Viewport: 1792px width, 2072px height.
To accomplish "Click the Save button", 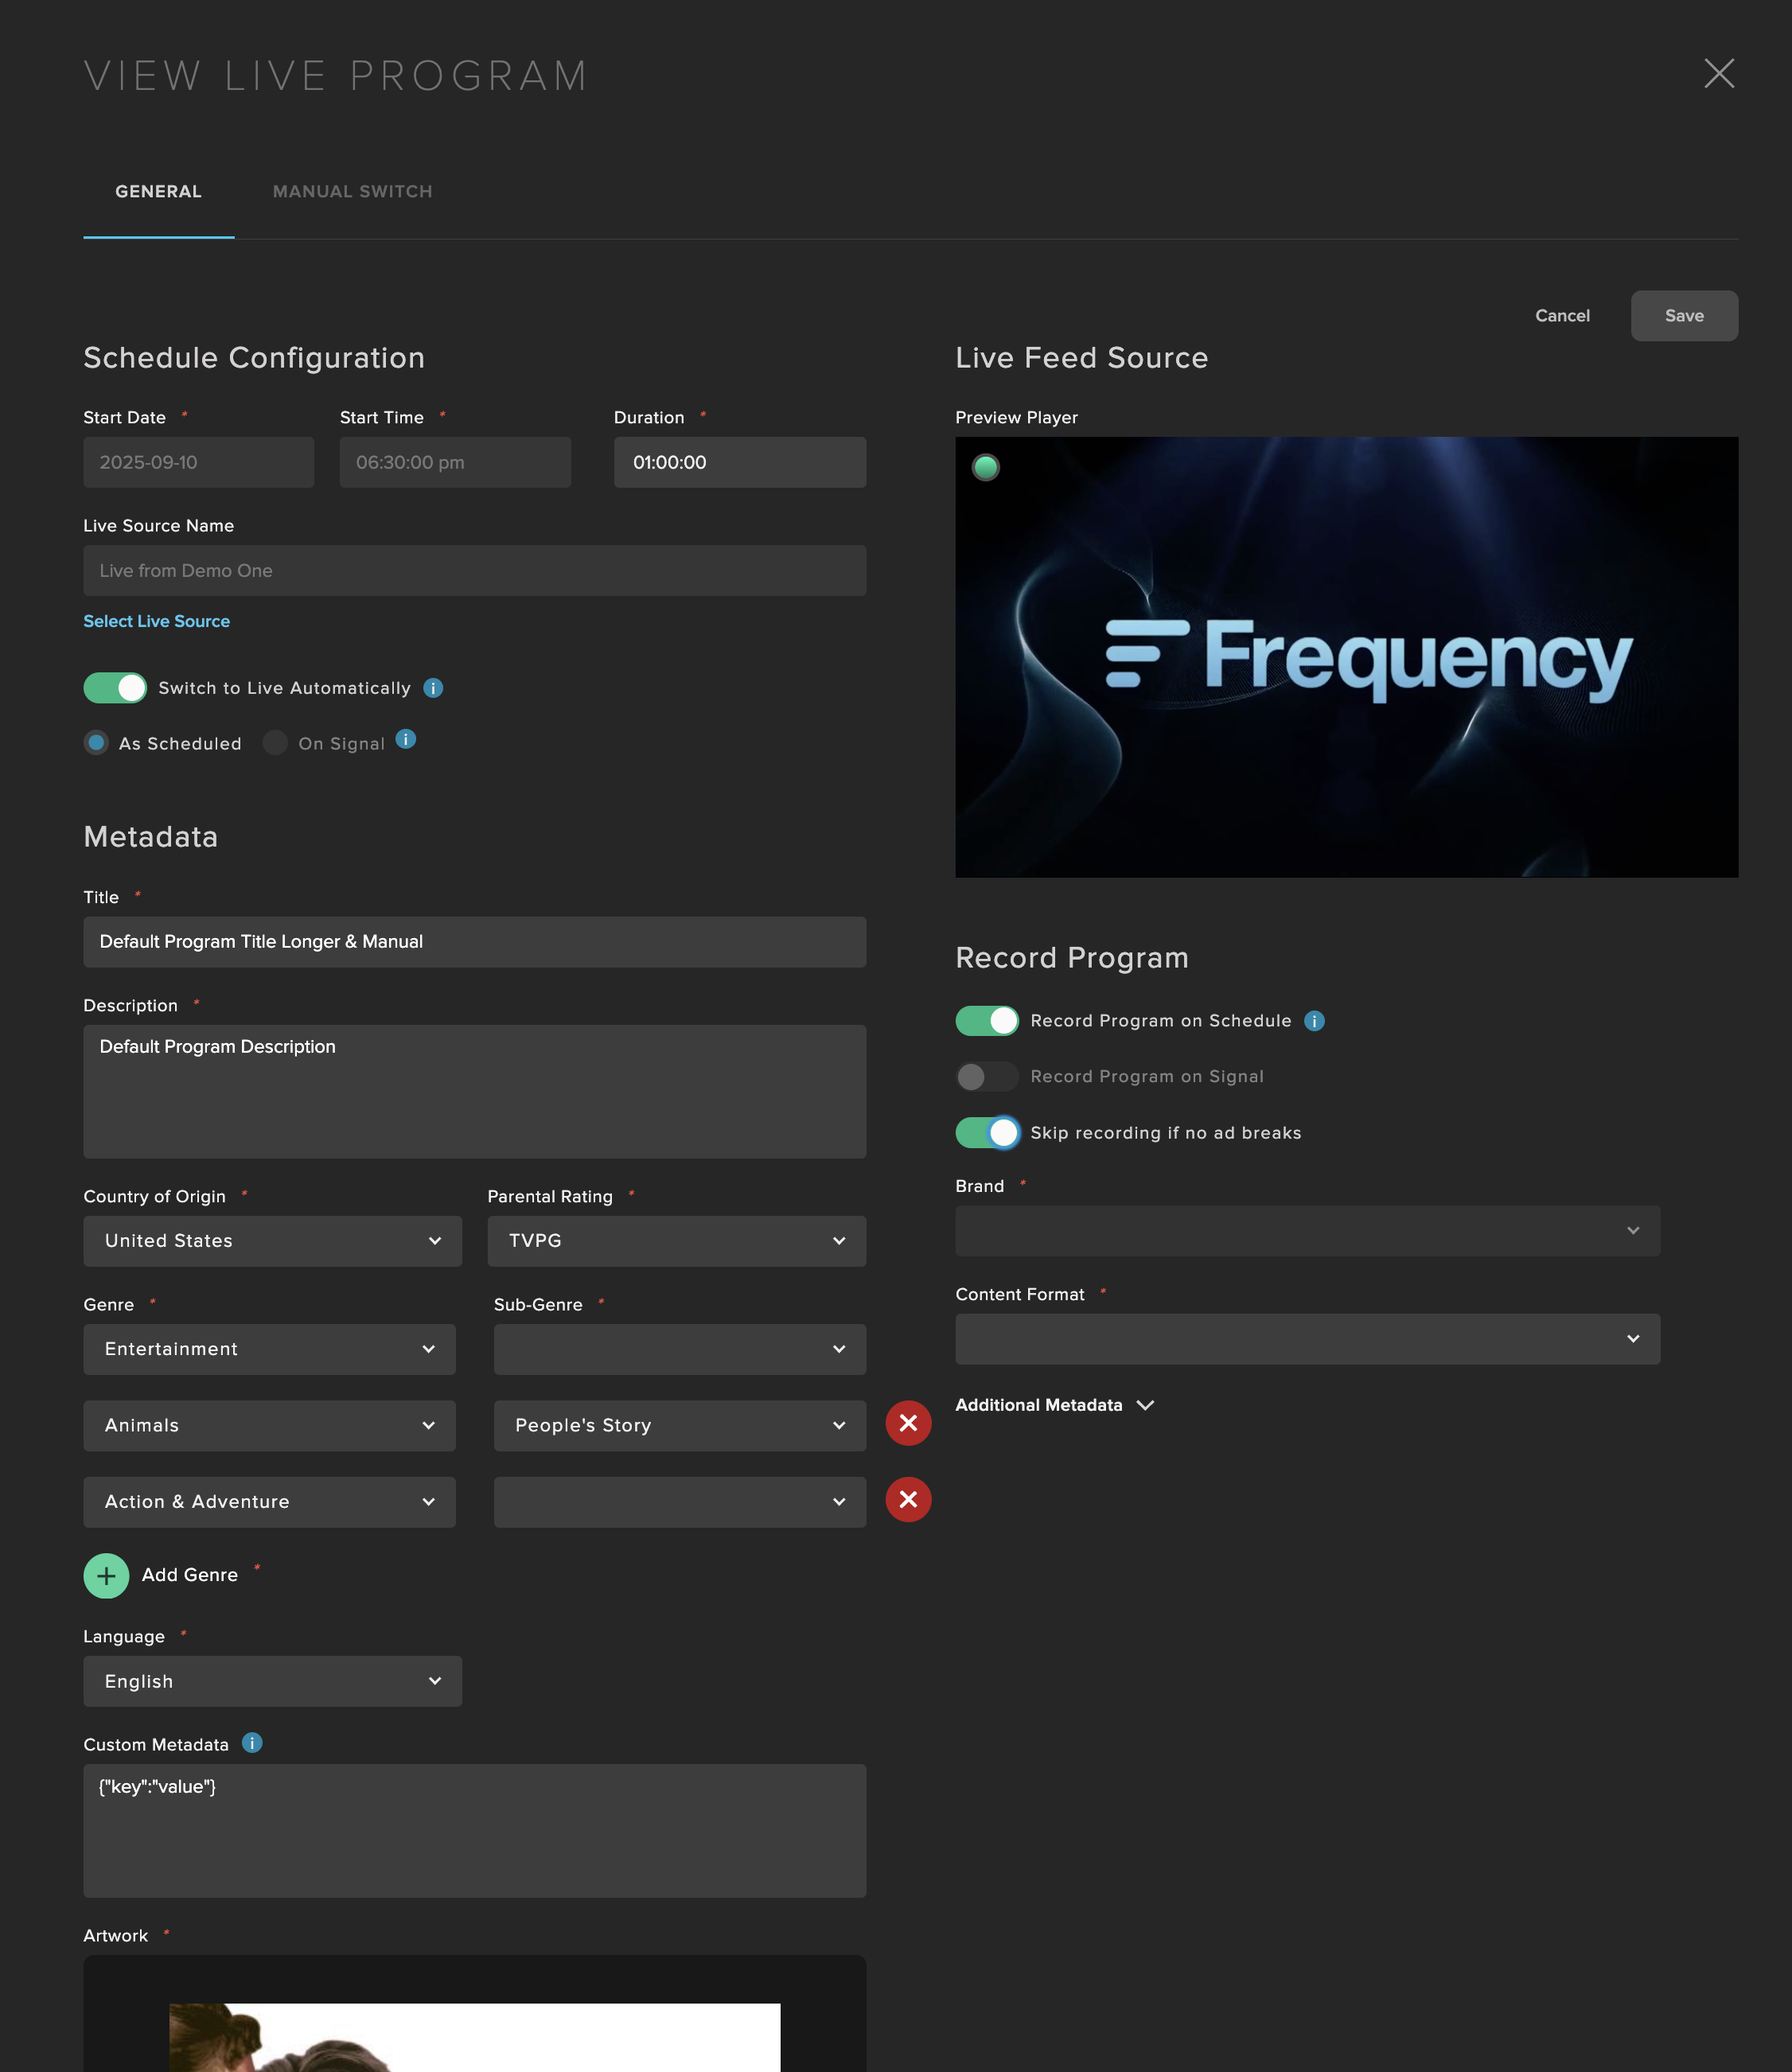I will point(1683,316).
